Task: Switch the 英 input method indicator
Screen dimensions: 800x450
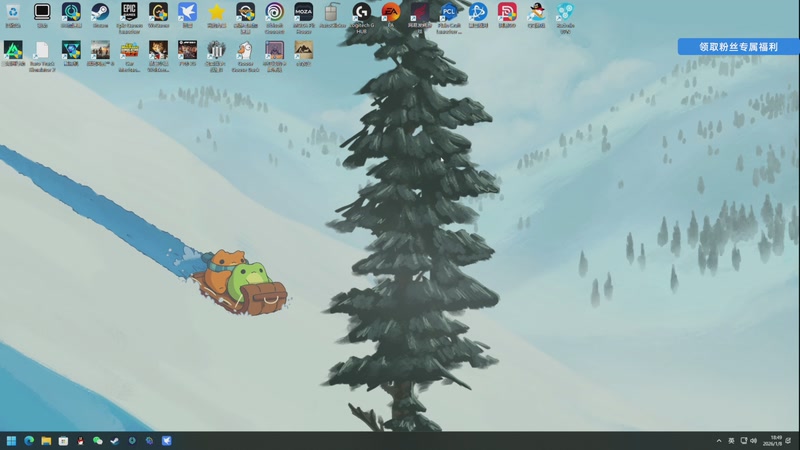Action: pyautogui.click(x=731, y=441)
